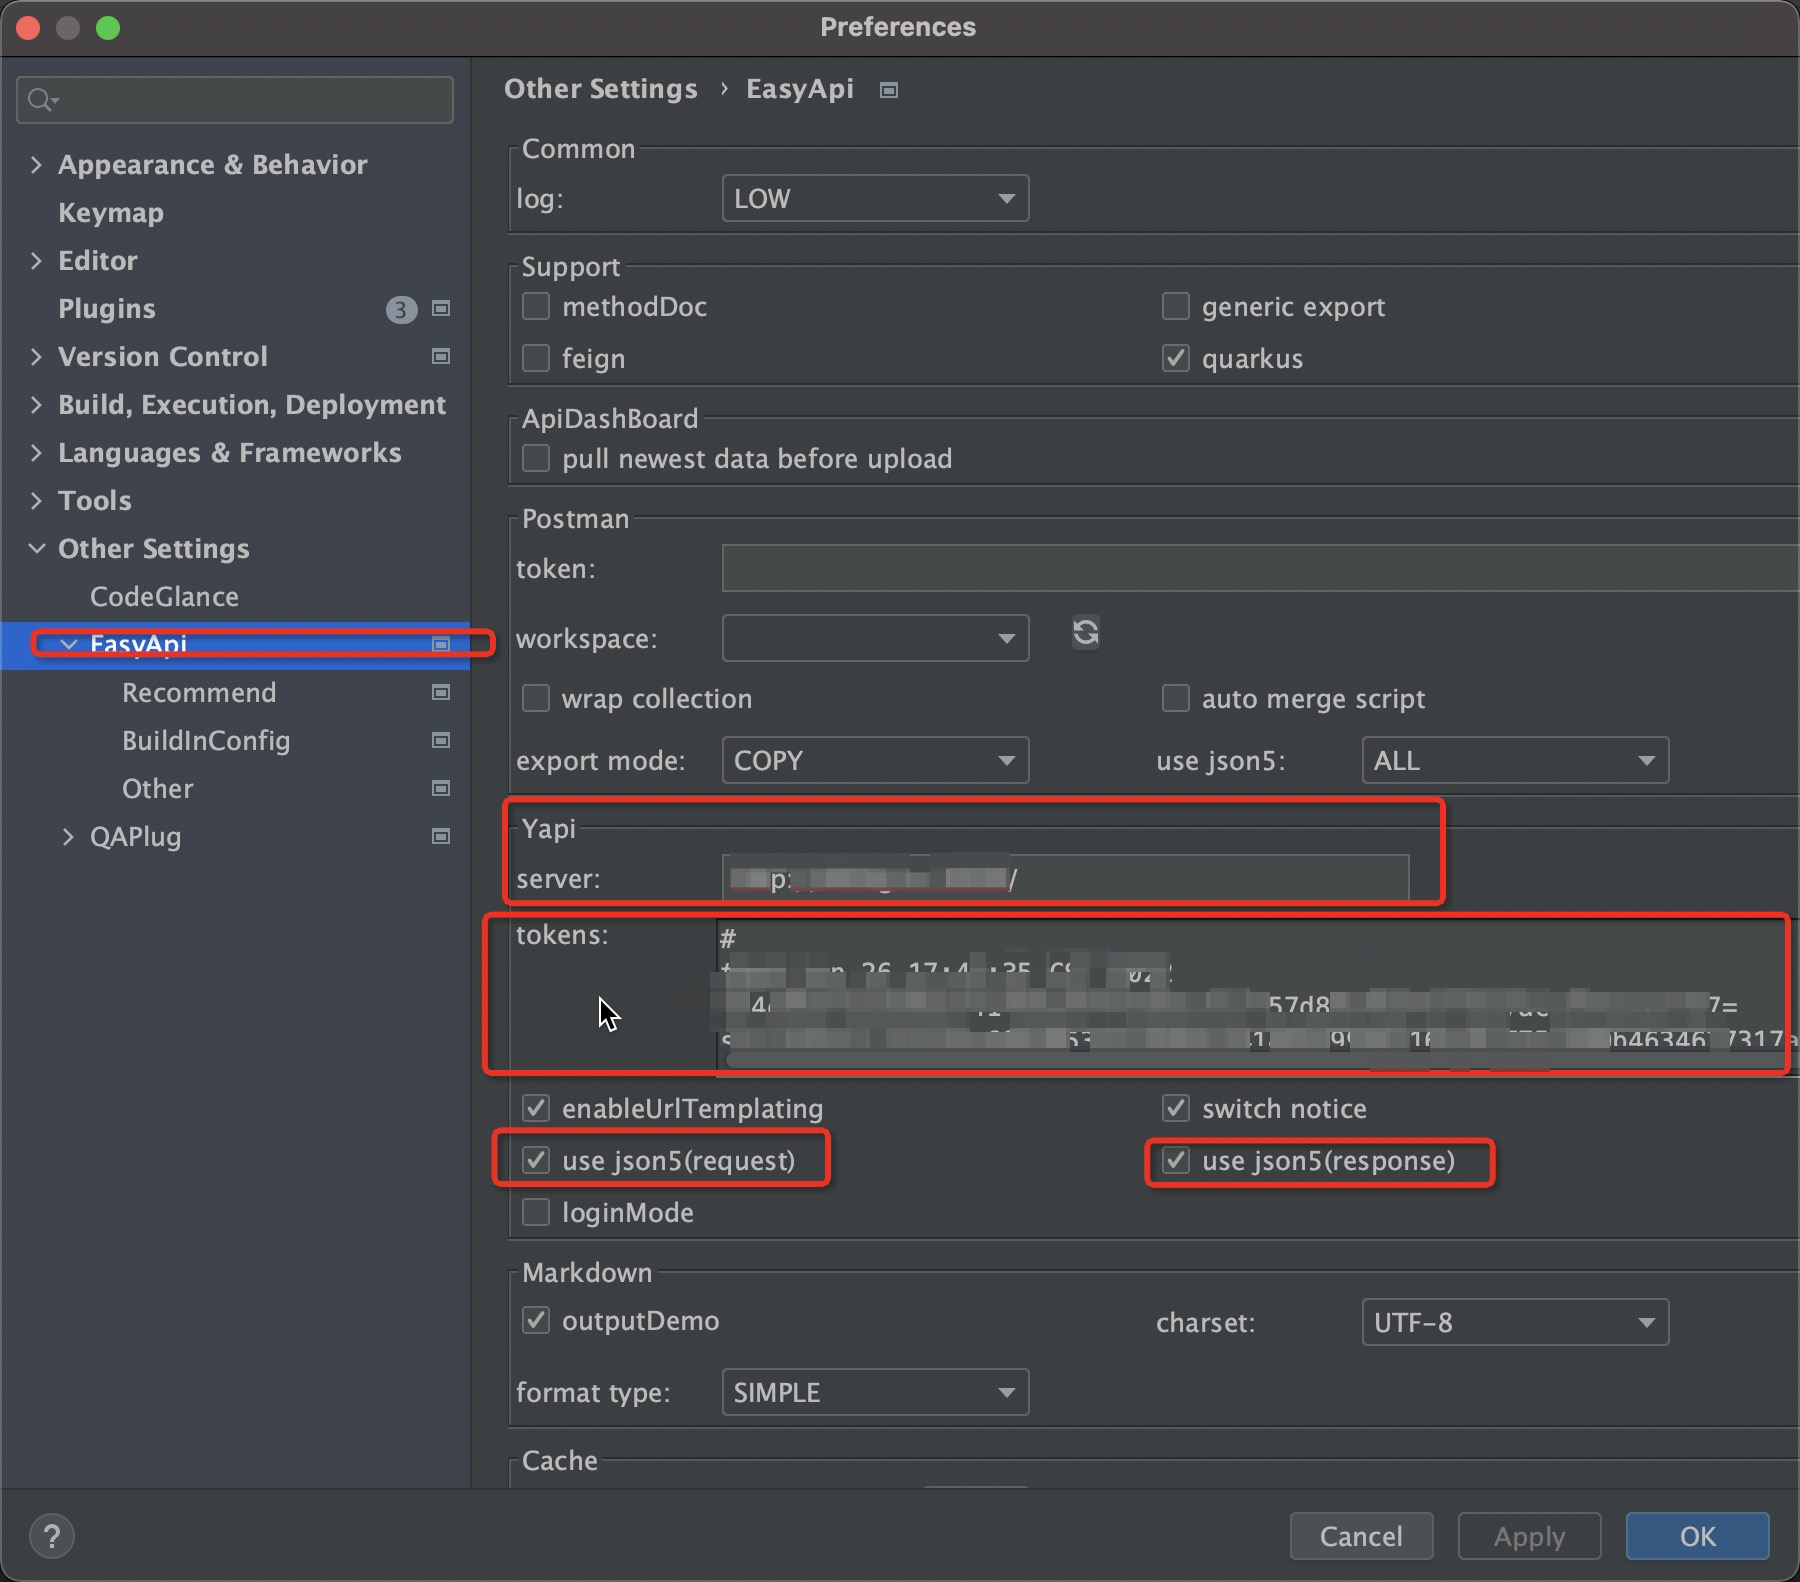Open the log level dropdown
The height and width of the screenshot is (1582, 1800).
(874, 198)
